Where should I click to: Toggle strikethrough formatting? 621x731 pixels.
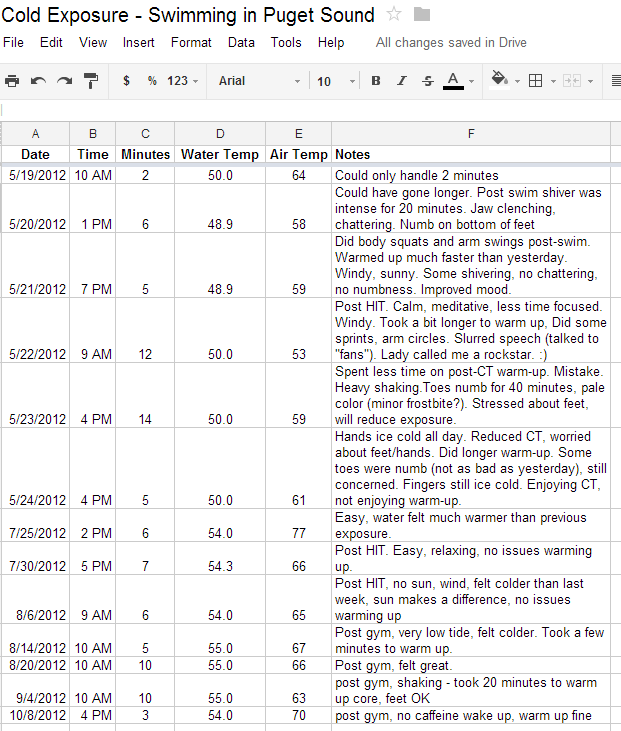pyautogui.click(x=428, y=81)
